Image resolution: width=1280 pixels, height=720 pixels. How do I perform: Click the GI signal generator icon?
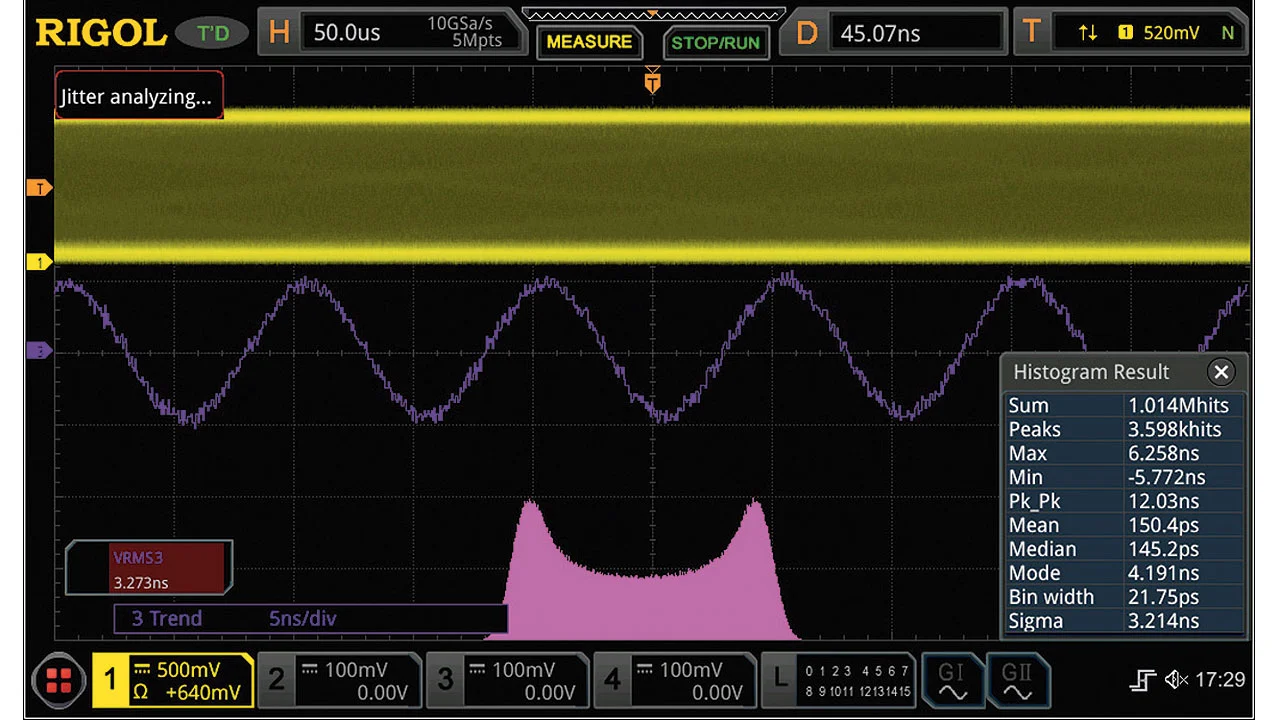coord(950,681)
